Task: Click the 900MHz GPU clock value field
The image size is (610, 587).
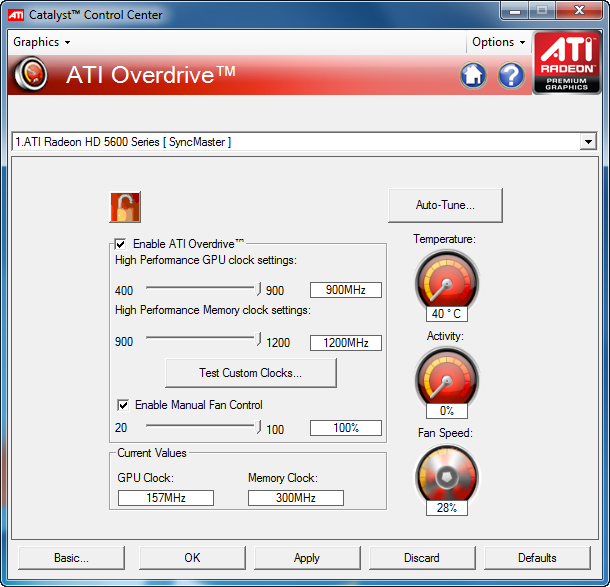Action: [x=345, y=290]
